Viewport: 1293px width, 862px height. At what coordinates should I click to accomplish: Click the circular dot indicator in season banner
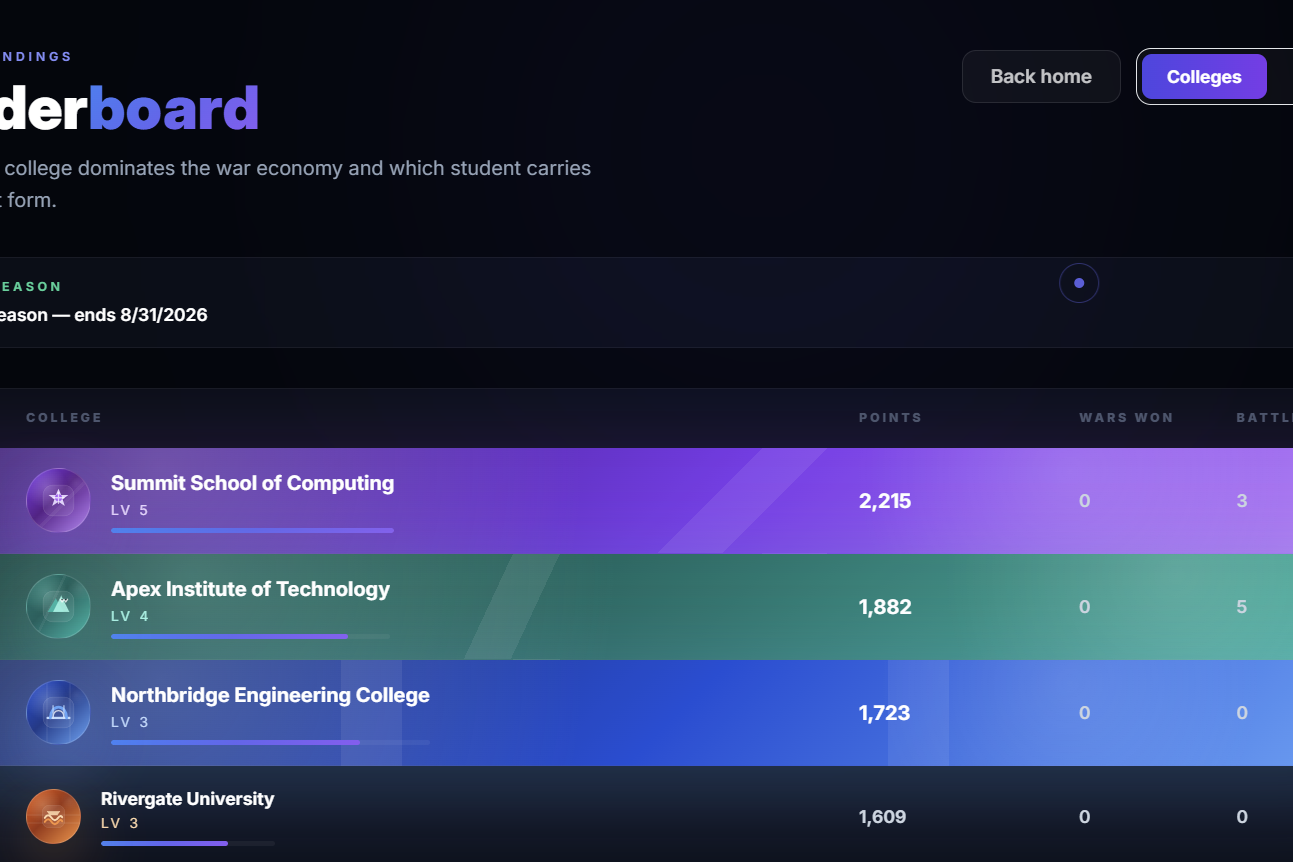point(1079,283)
